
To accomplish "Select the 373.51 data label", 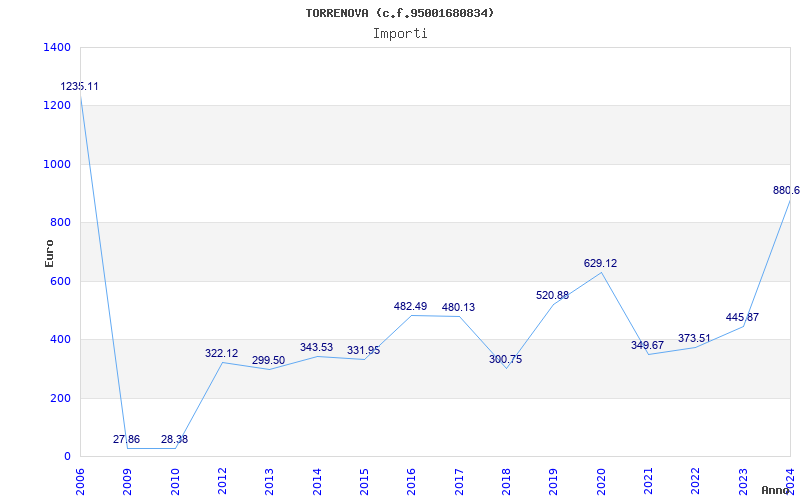I will (x=694, y=338).
